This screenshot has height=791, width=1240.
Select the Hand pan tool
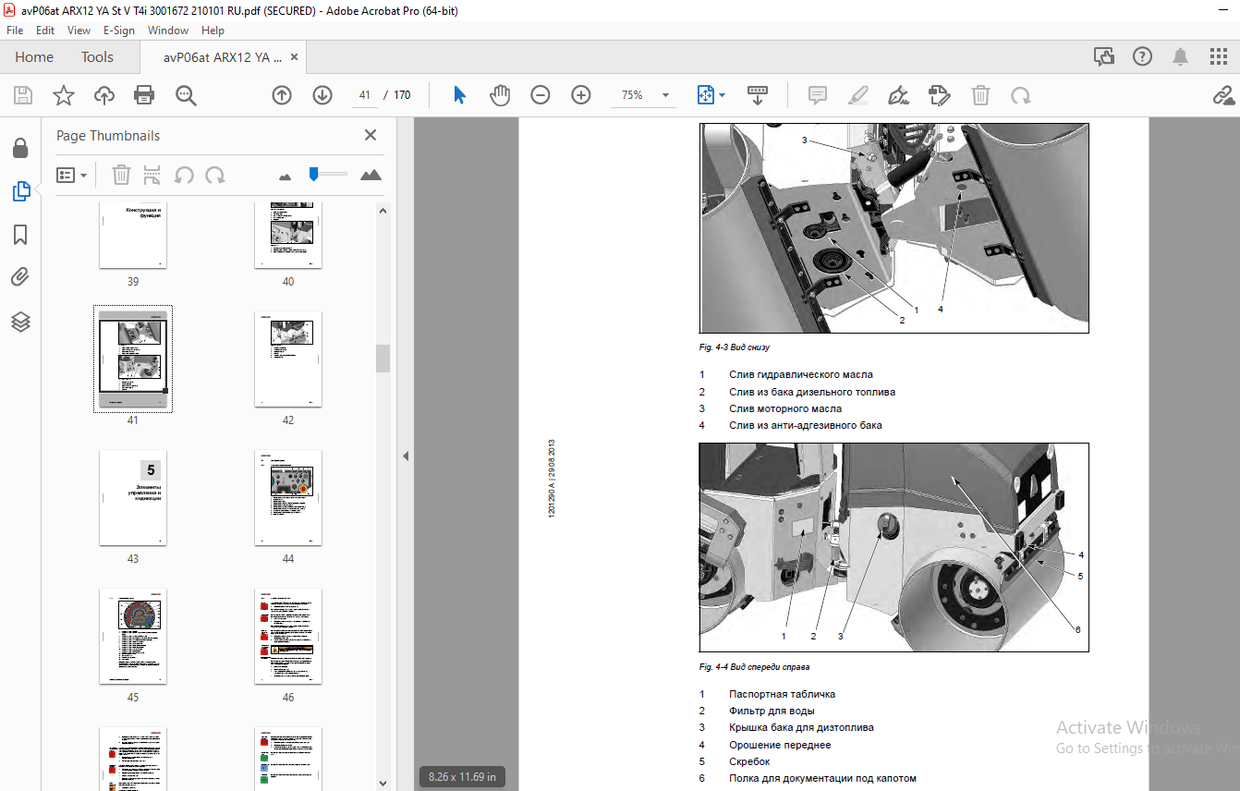pyautogui.click(x=500, y=95)
